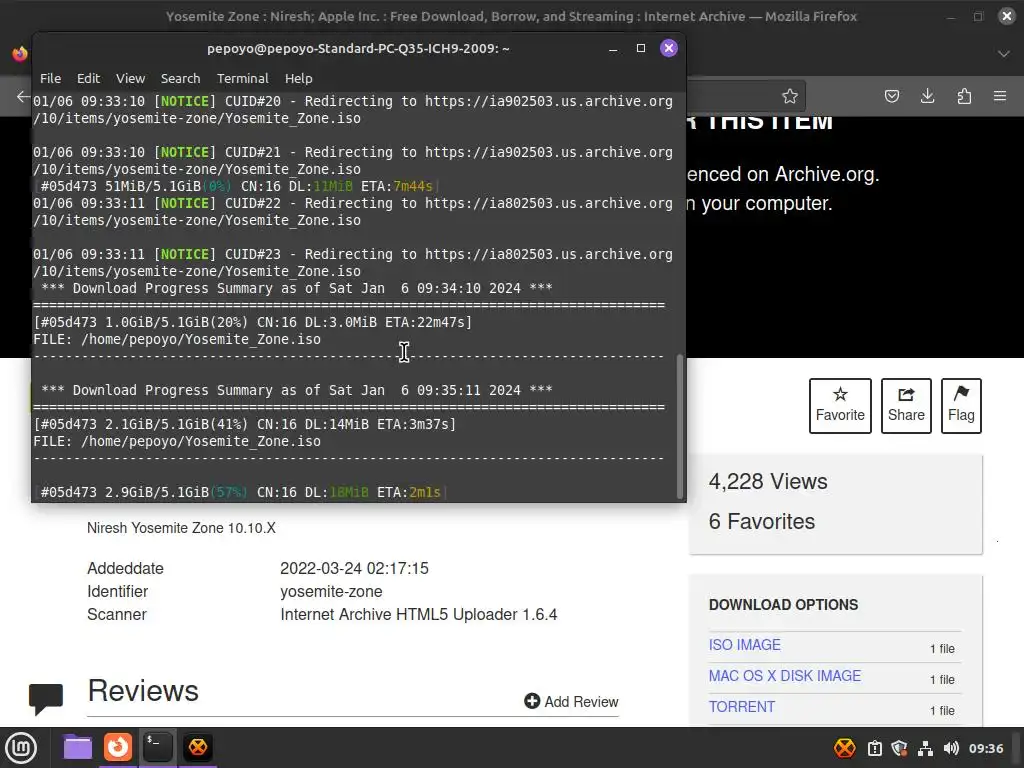Click yosemite-zone identifier value
The width and height of the screenshot is (1024, 768).
coord(331,591)
